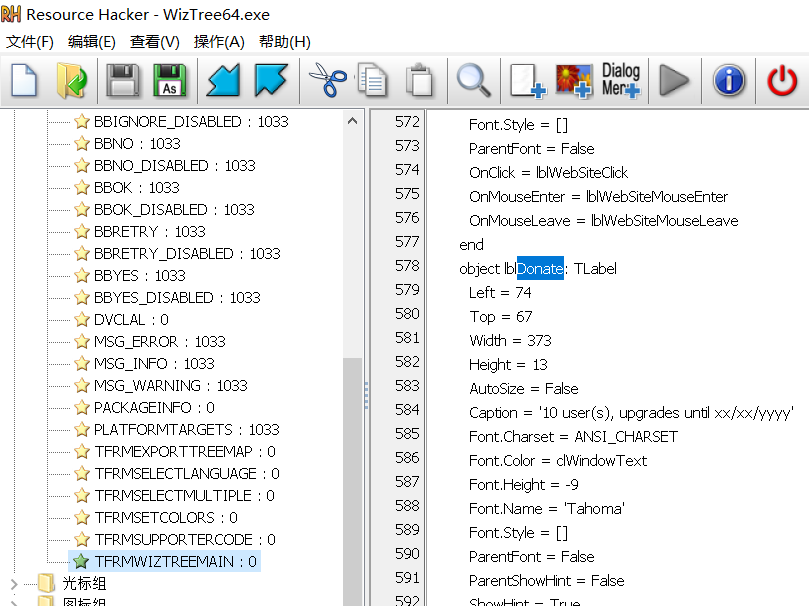Click the New blank script toolbar icon
Viewport: 809px width, 606px height.
point(24,80)
